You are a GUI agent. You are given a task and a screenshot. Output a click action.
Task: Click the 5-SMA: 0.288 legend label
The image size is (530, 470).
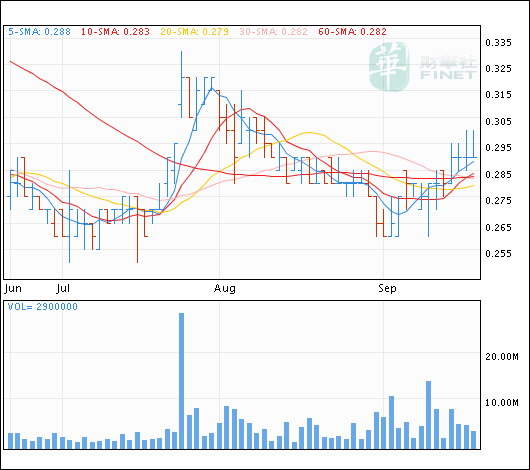[x=39, y=32]
